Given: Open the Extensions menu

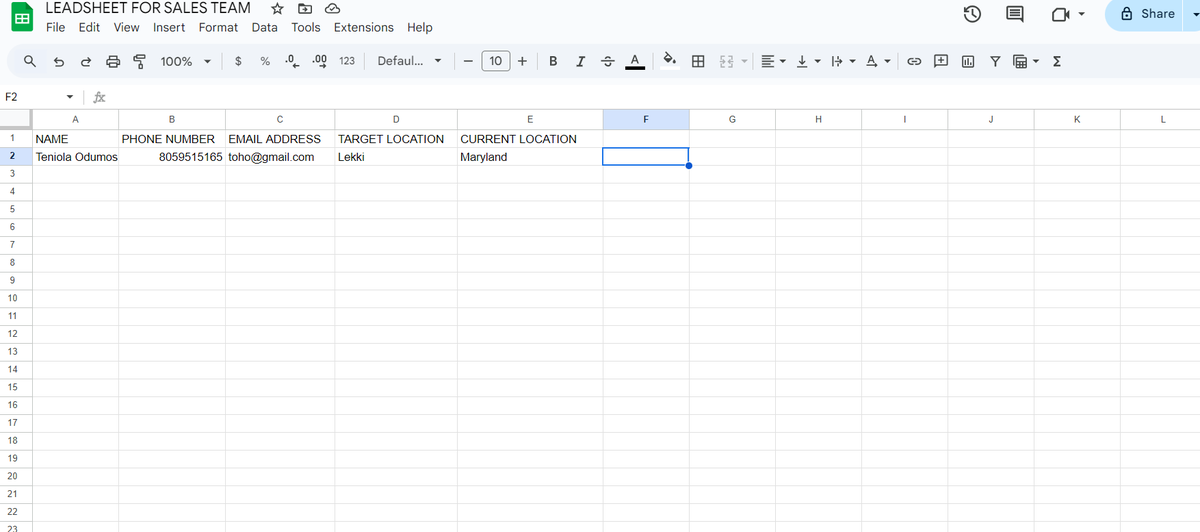Looking at the screenshot, I should (364, 27).
